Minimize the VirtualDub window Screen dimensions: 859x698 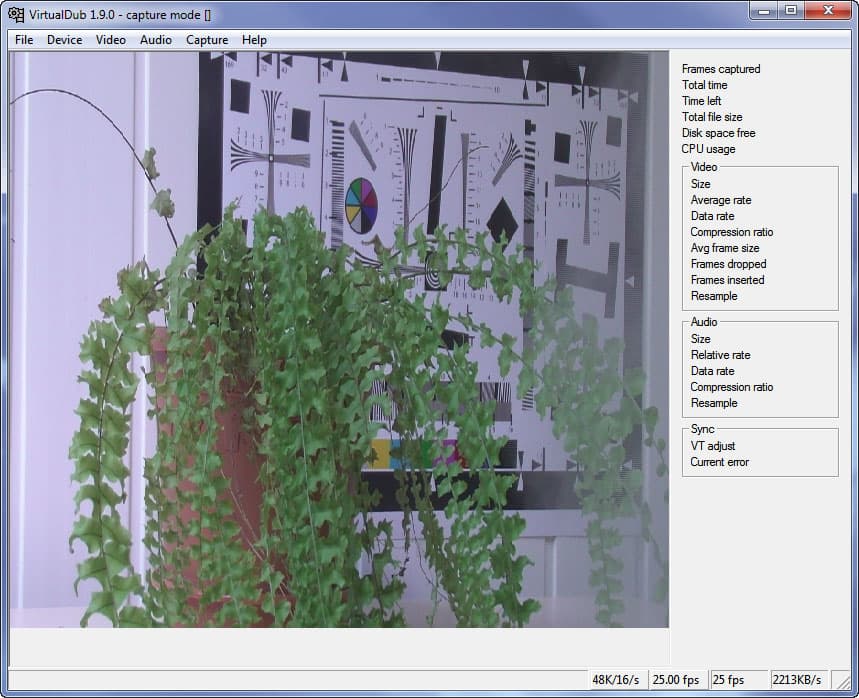point(764,10)
